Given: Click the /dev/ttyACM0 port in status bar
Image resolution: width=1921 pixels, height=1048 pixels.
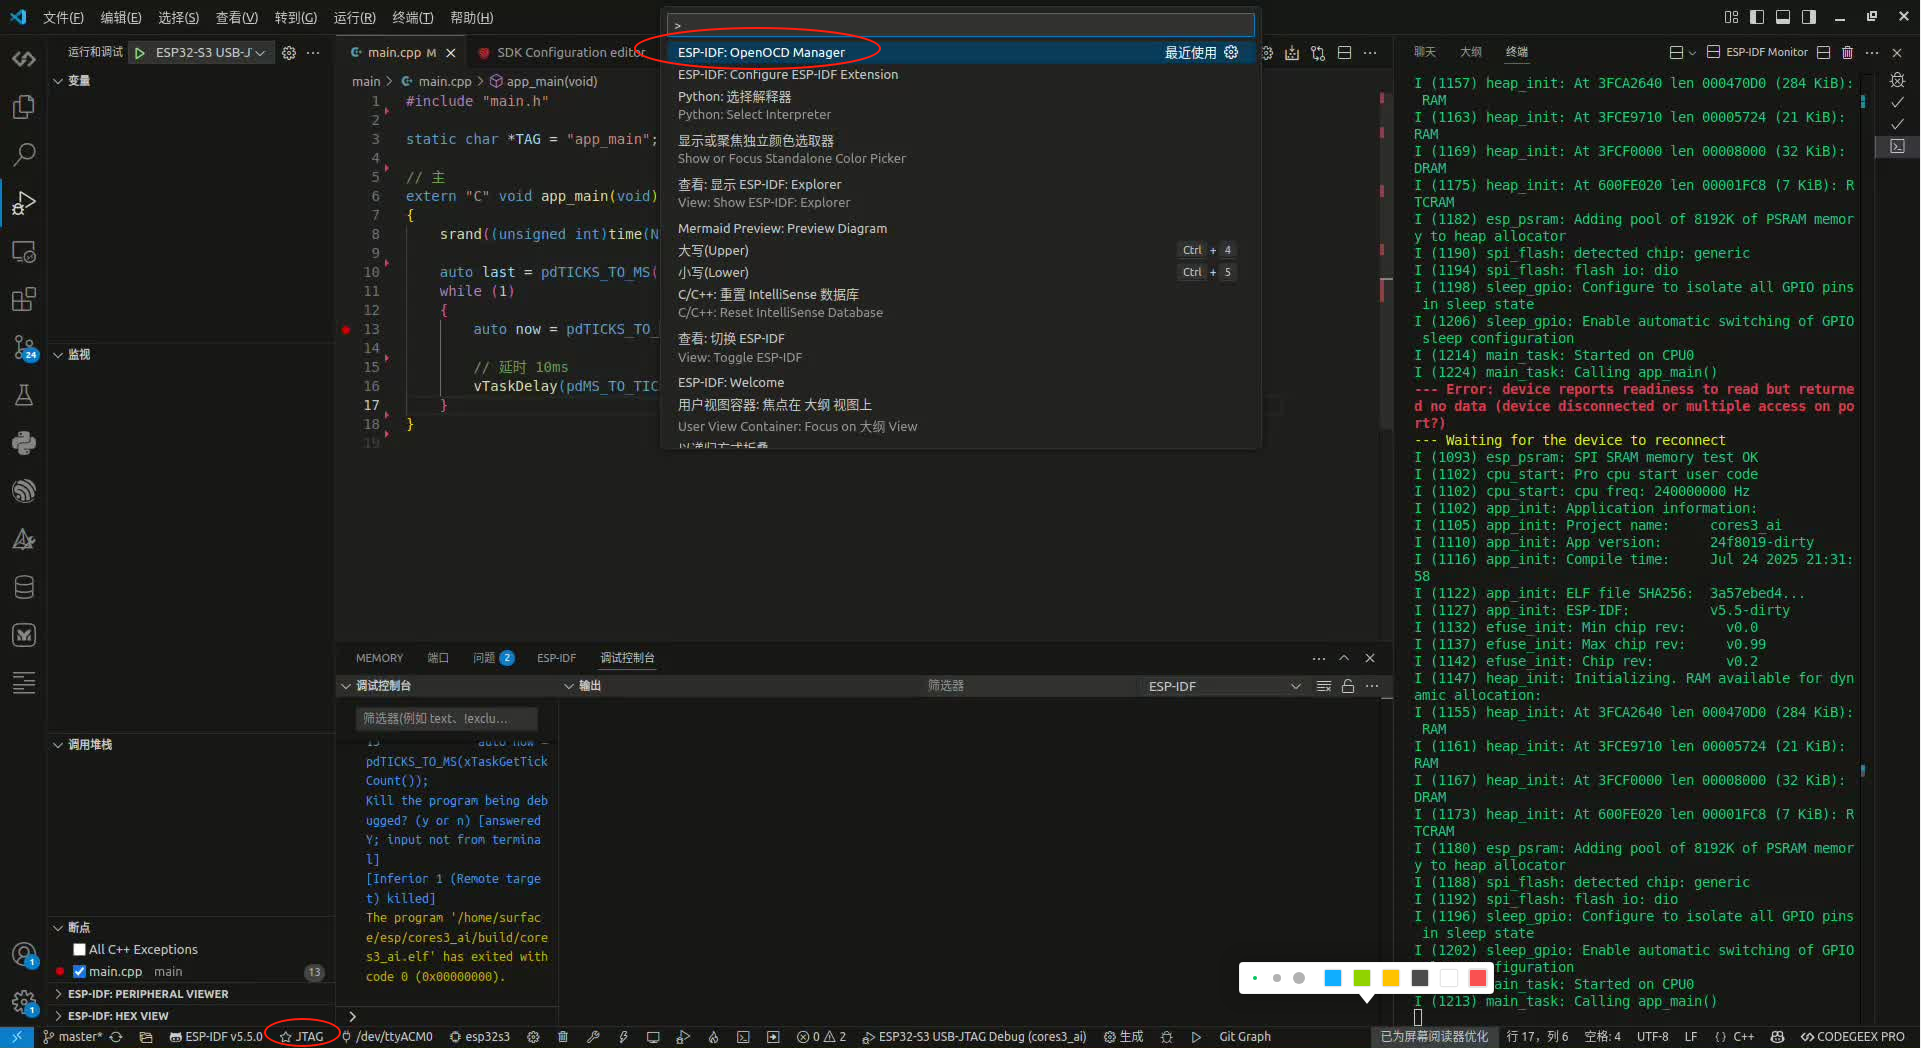Looking at the screenshot, I should pos(388,1037).
